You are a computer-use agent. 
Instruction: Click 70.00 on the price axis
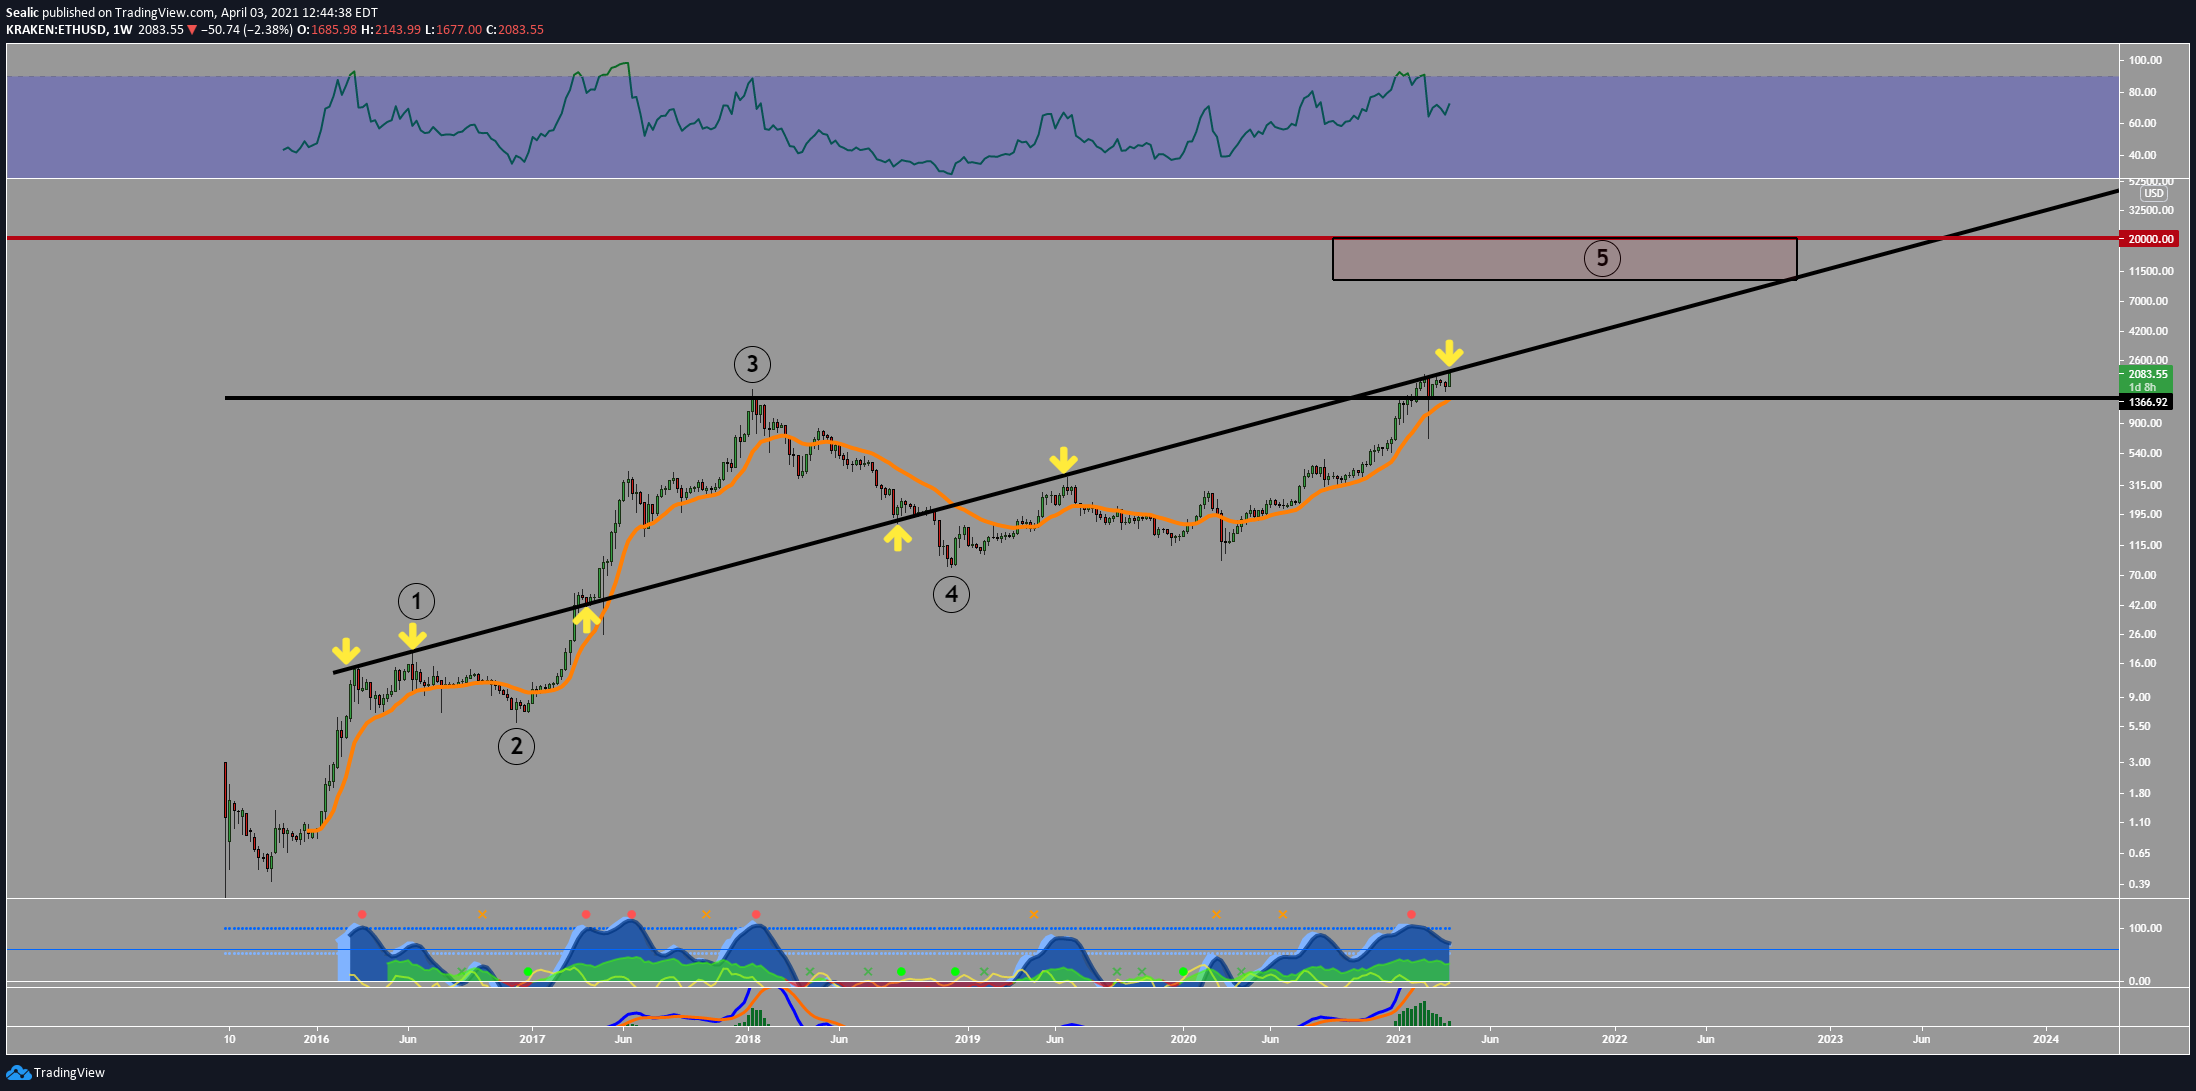click(x=2142, y=575)
